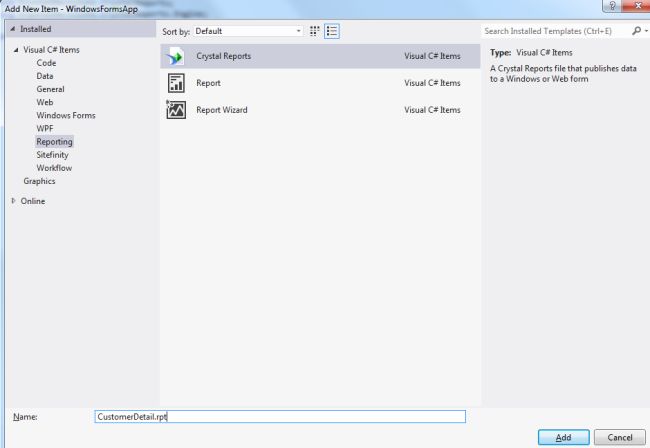The height and width of the screenshot is (448, 650).
Task: Click Visual C# Items in Crystal Reports row
Action: tap(432, 56)
